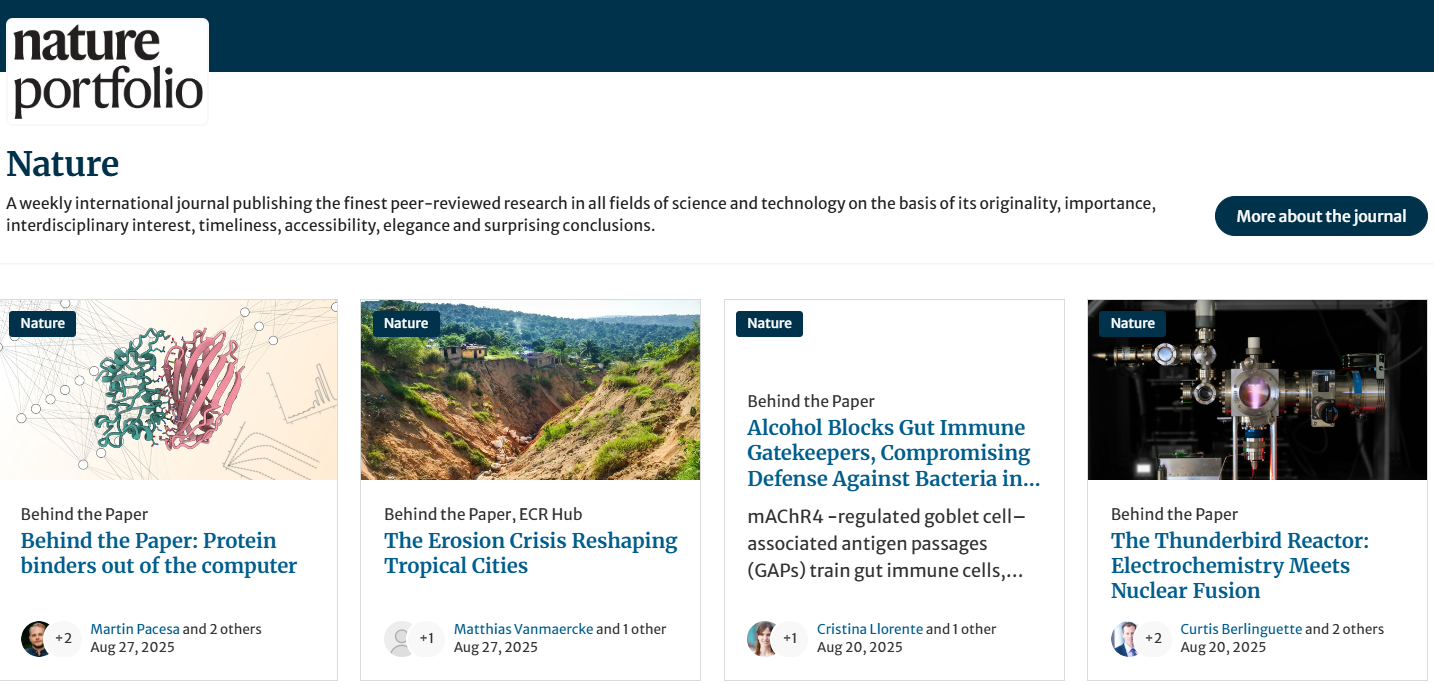
Task: Click the Nature tag on the alcohol article card
Action: 769,323
